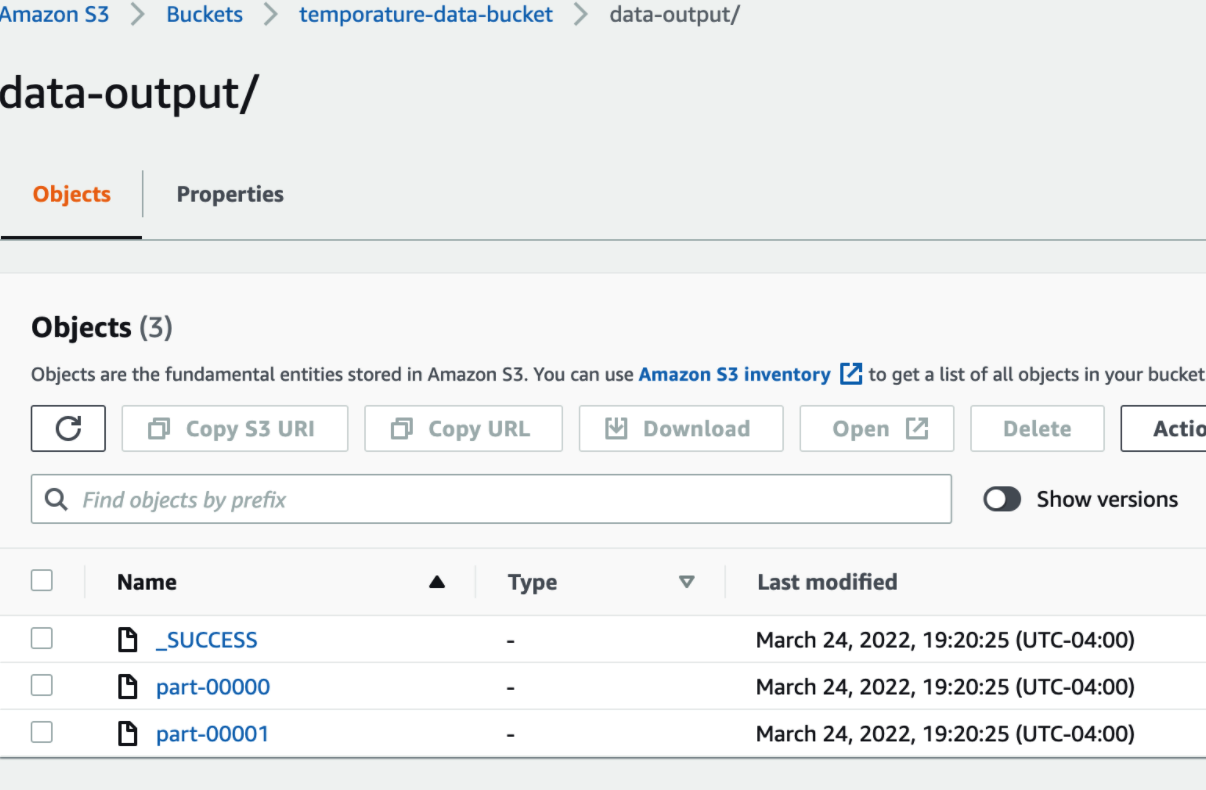Check the part-00000 object checkbox
Screen dimensions: 1206x790
(42, 685)
